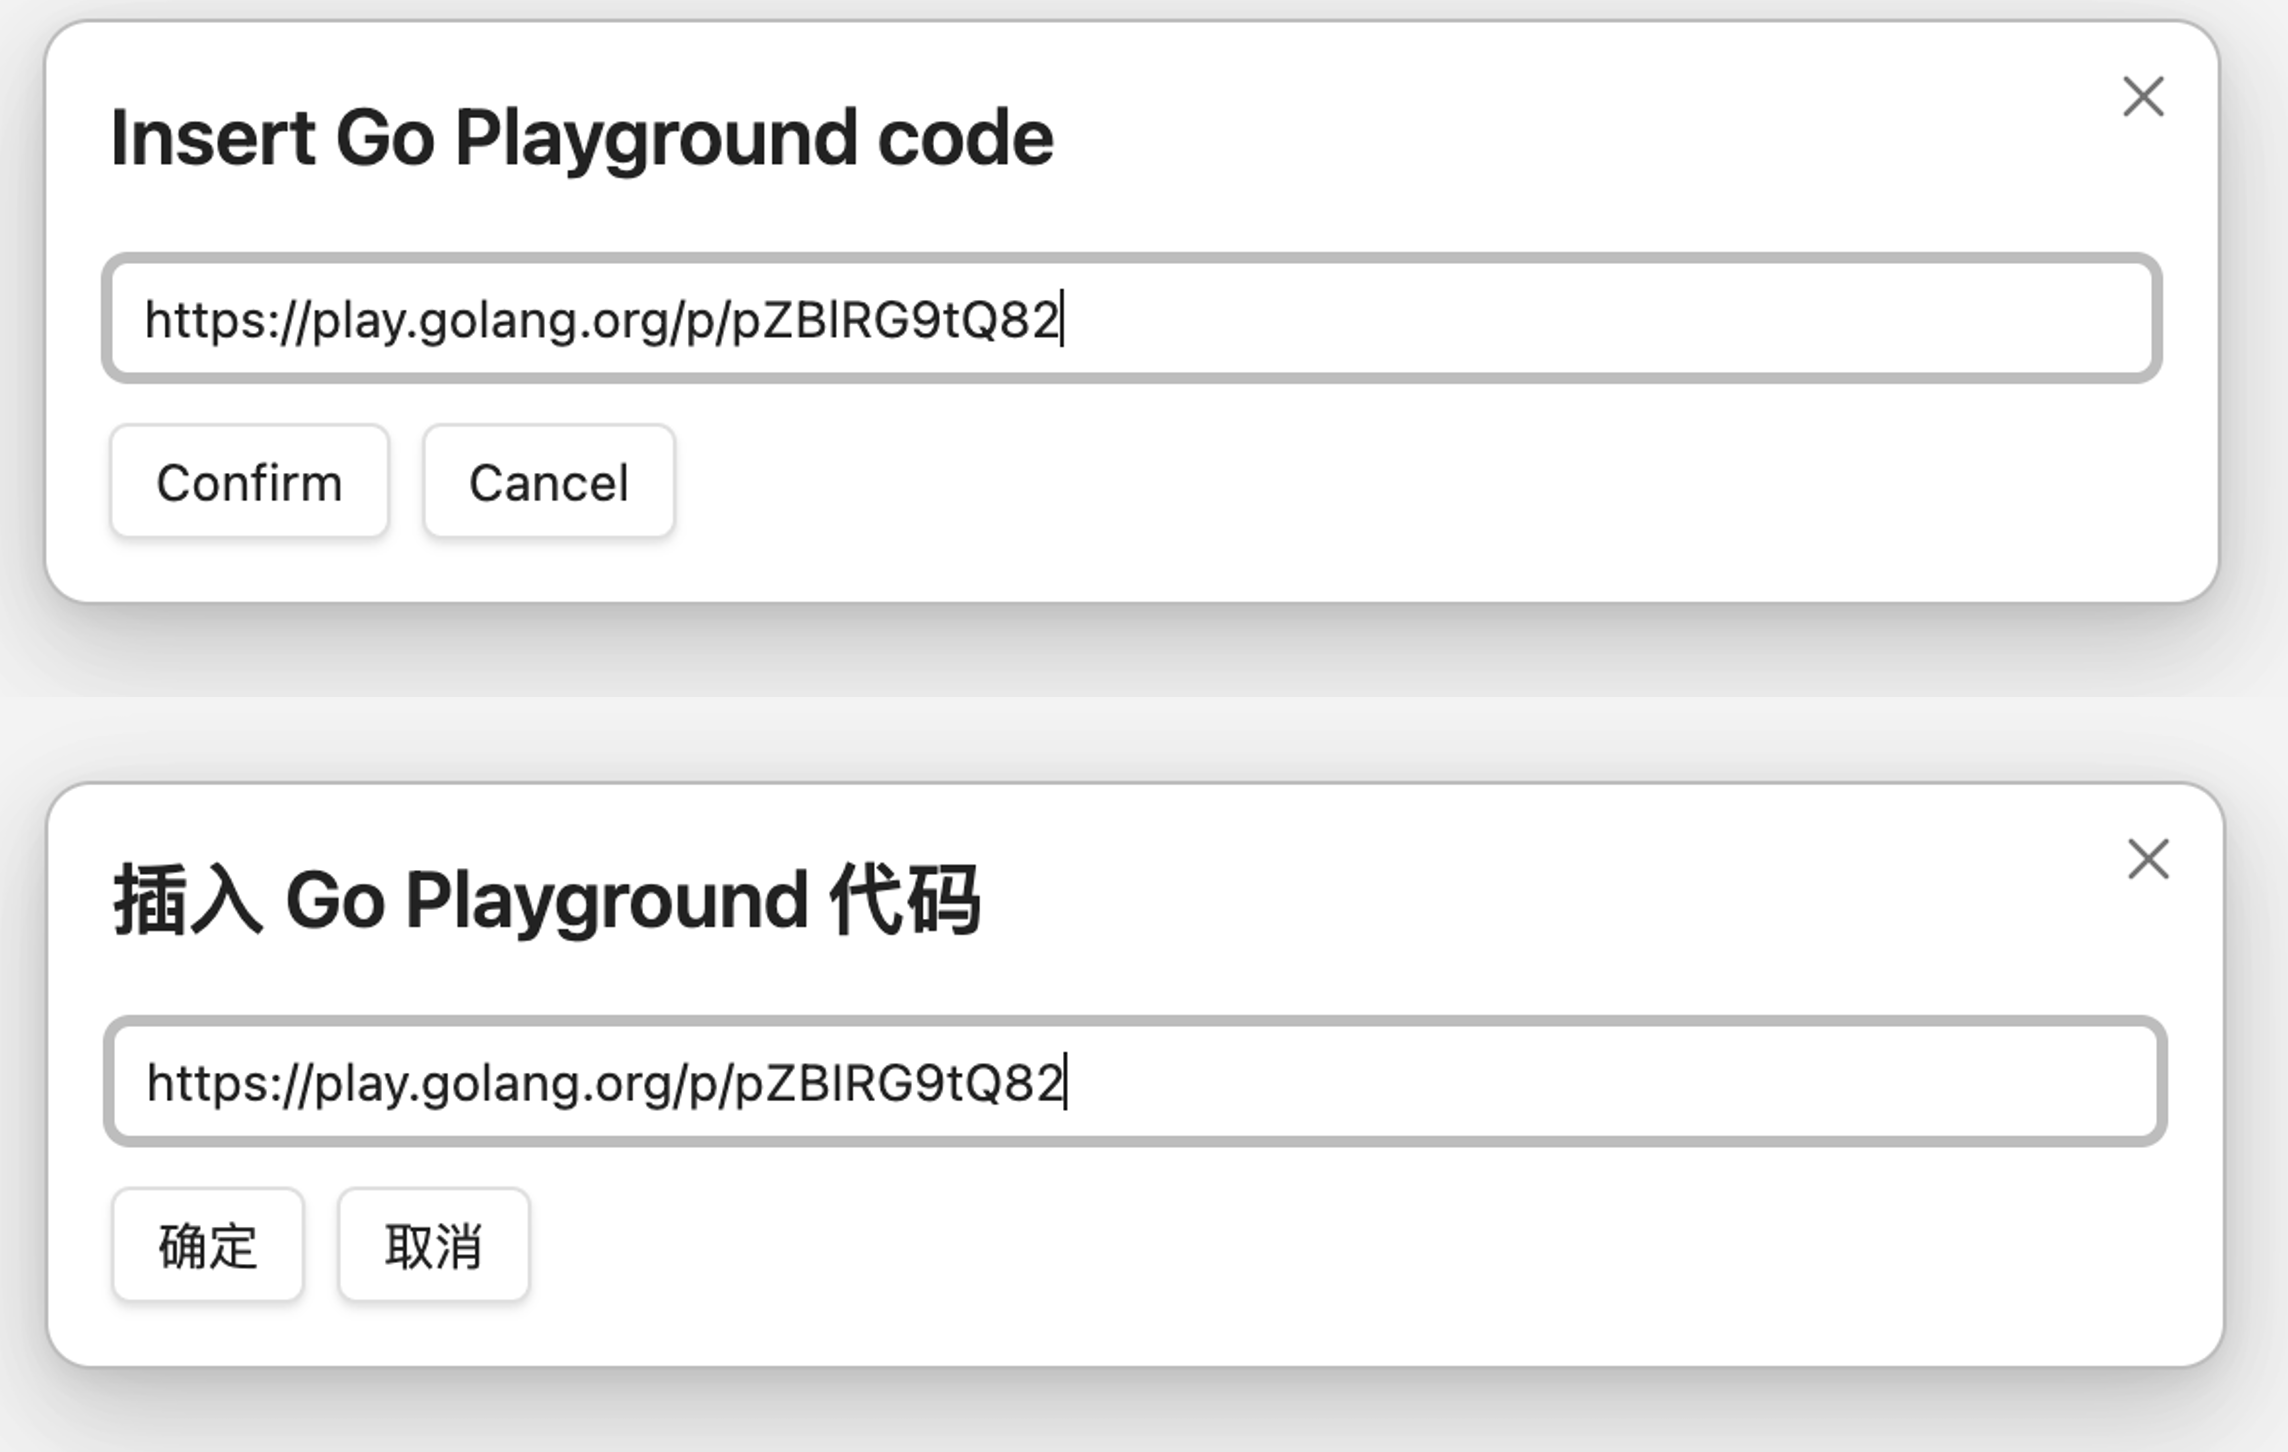Close the Chinese 插入 Go Playground dialog
Image resolution: width=2288 pixels, height=1452 pixels.
point(2148,859)
